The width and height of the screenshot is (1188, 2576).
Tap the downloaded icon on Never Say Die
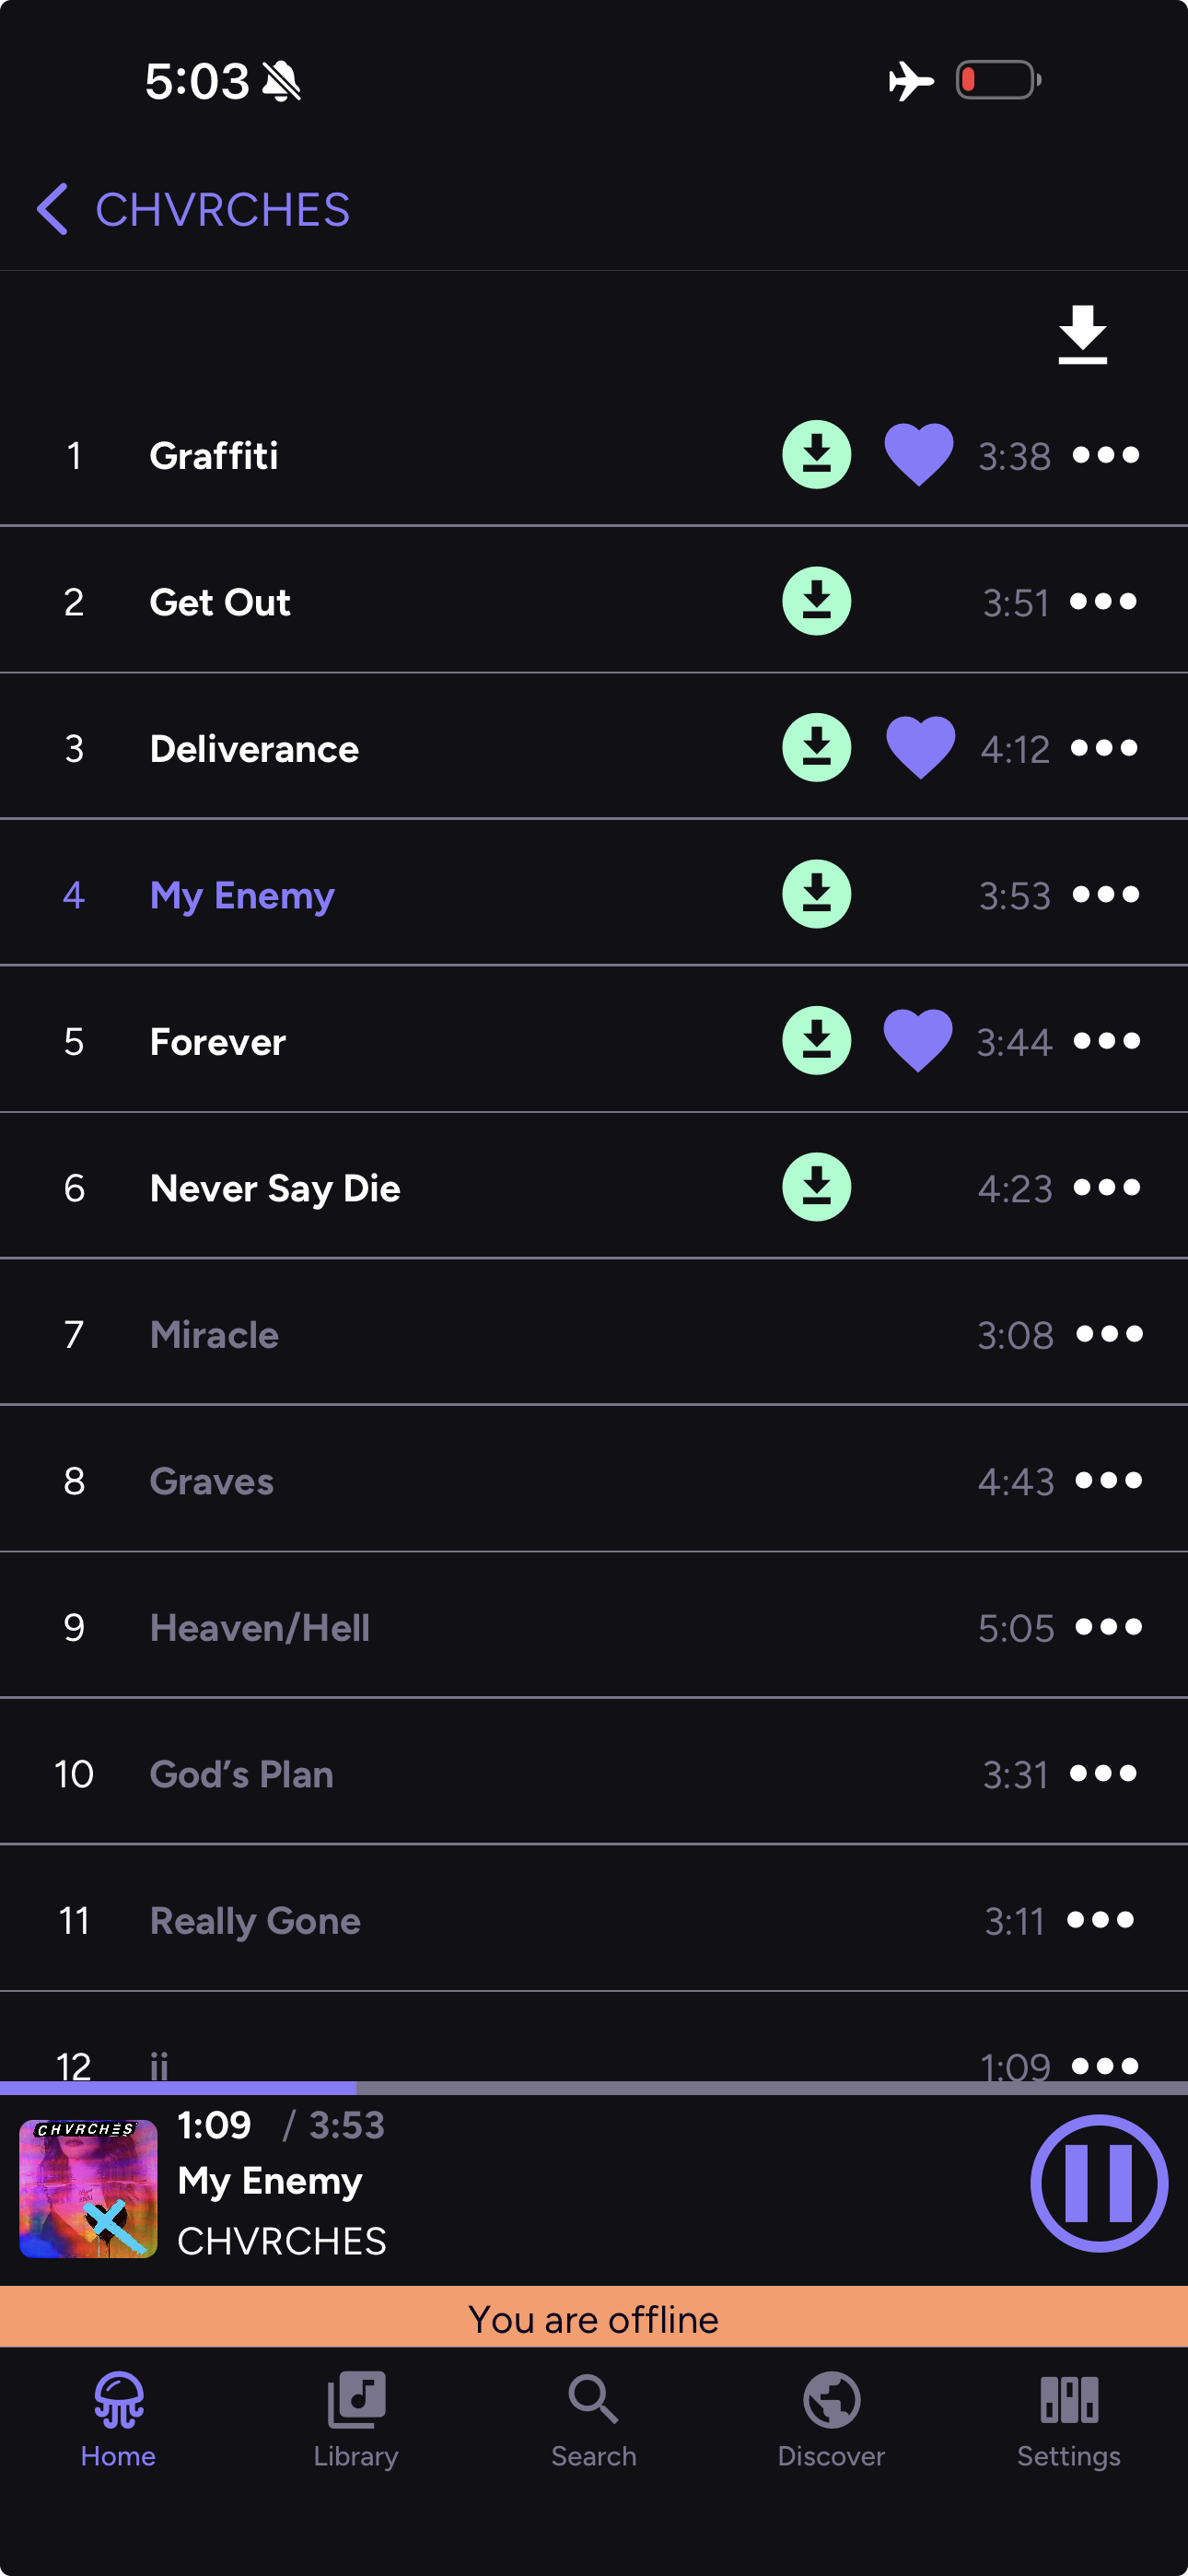click(x=816, y=1186)
